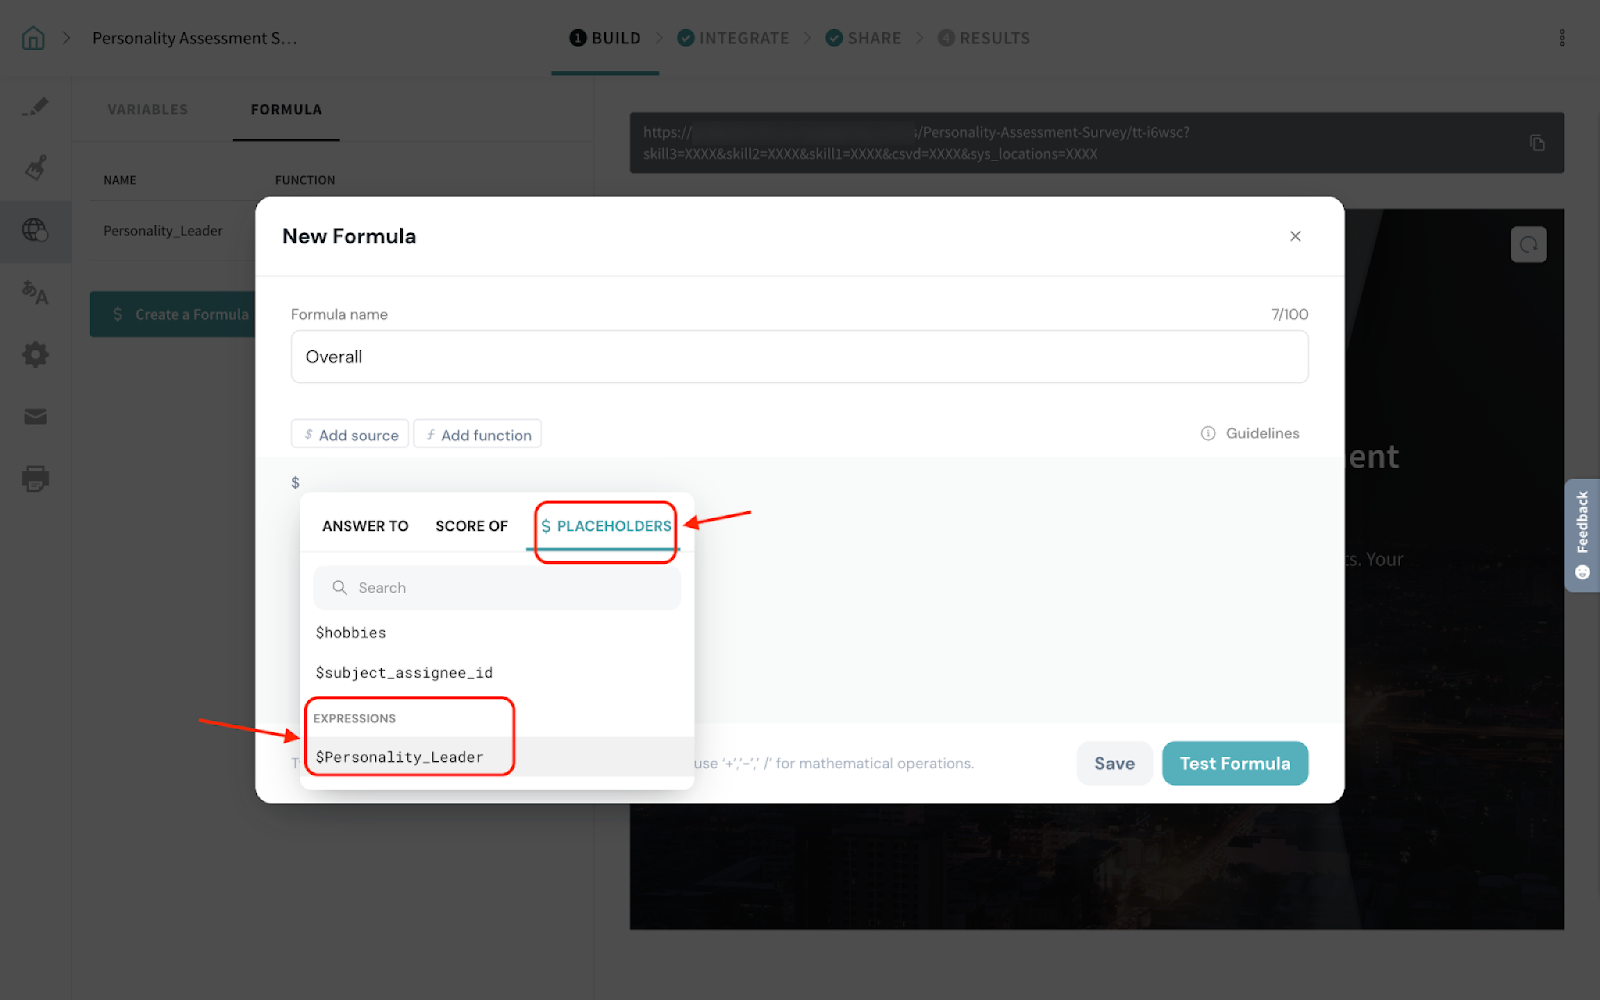This screenshot has height=1000, width=1600.
Task: Open the paint brush design sidebar icon
Action: click(x=35, y=167)
